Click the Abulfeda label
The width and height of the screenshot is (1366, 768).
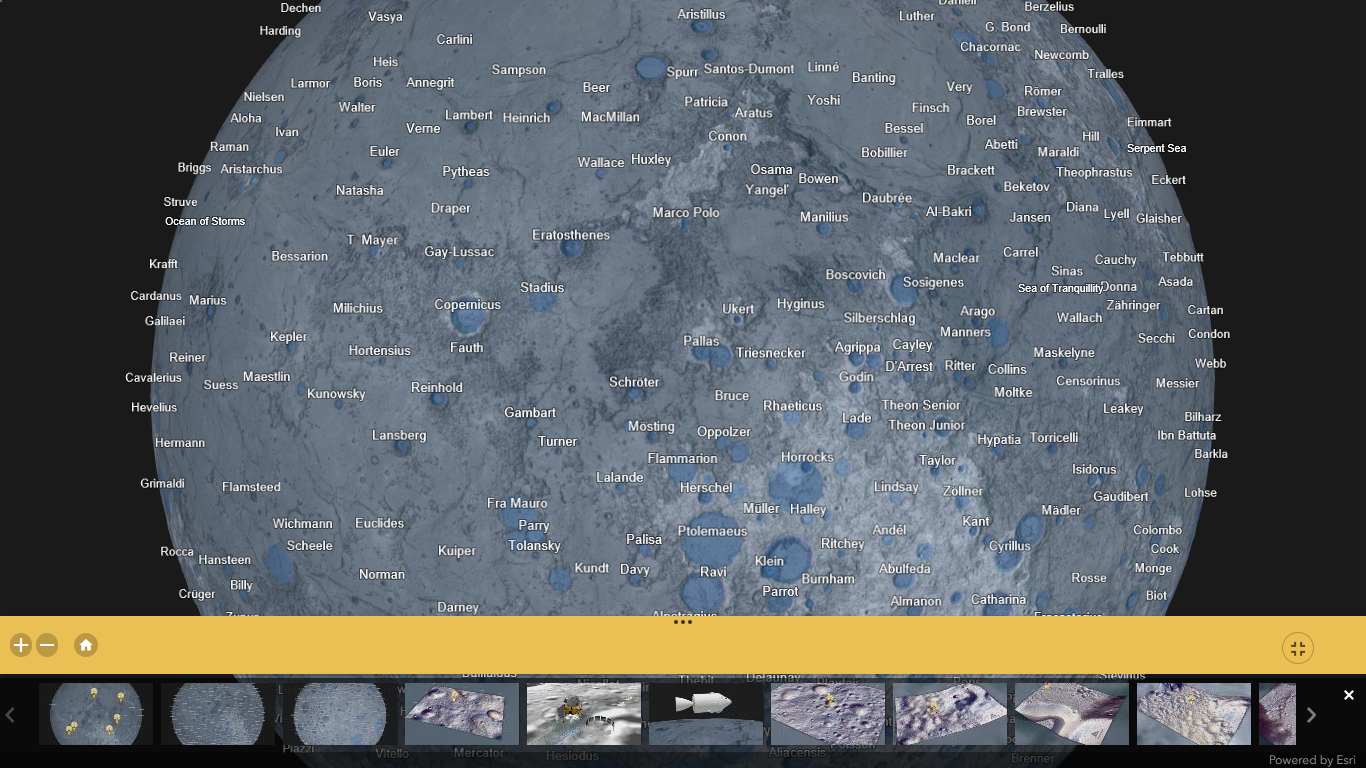[905, 569]
